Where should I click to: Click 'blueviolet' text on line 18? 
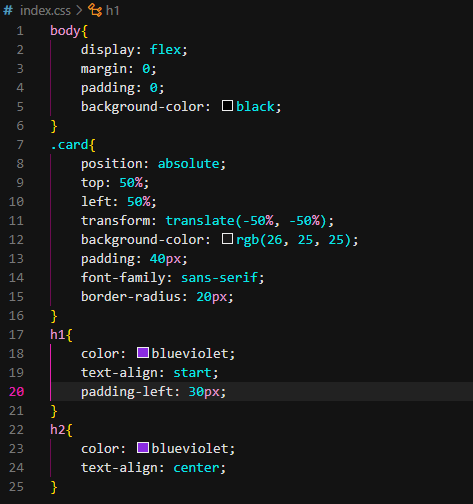point(190,354)
